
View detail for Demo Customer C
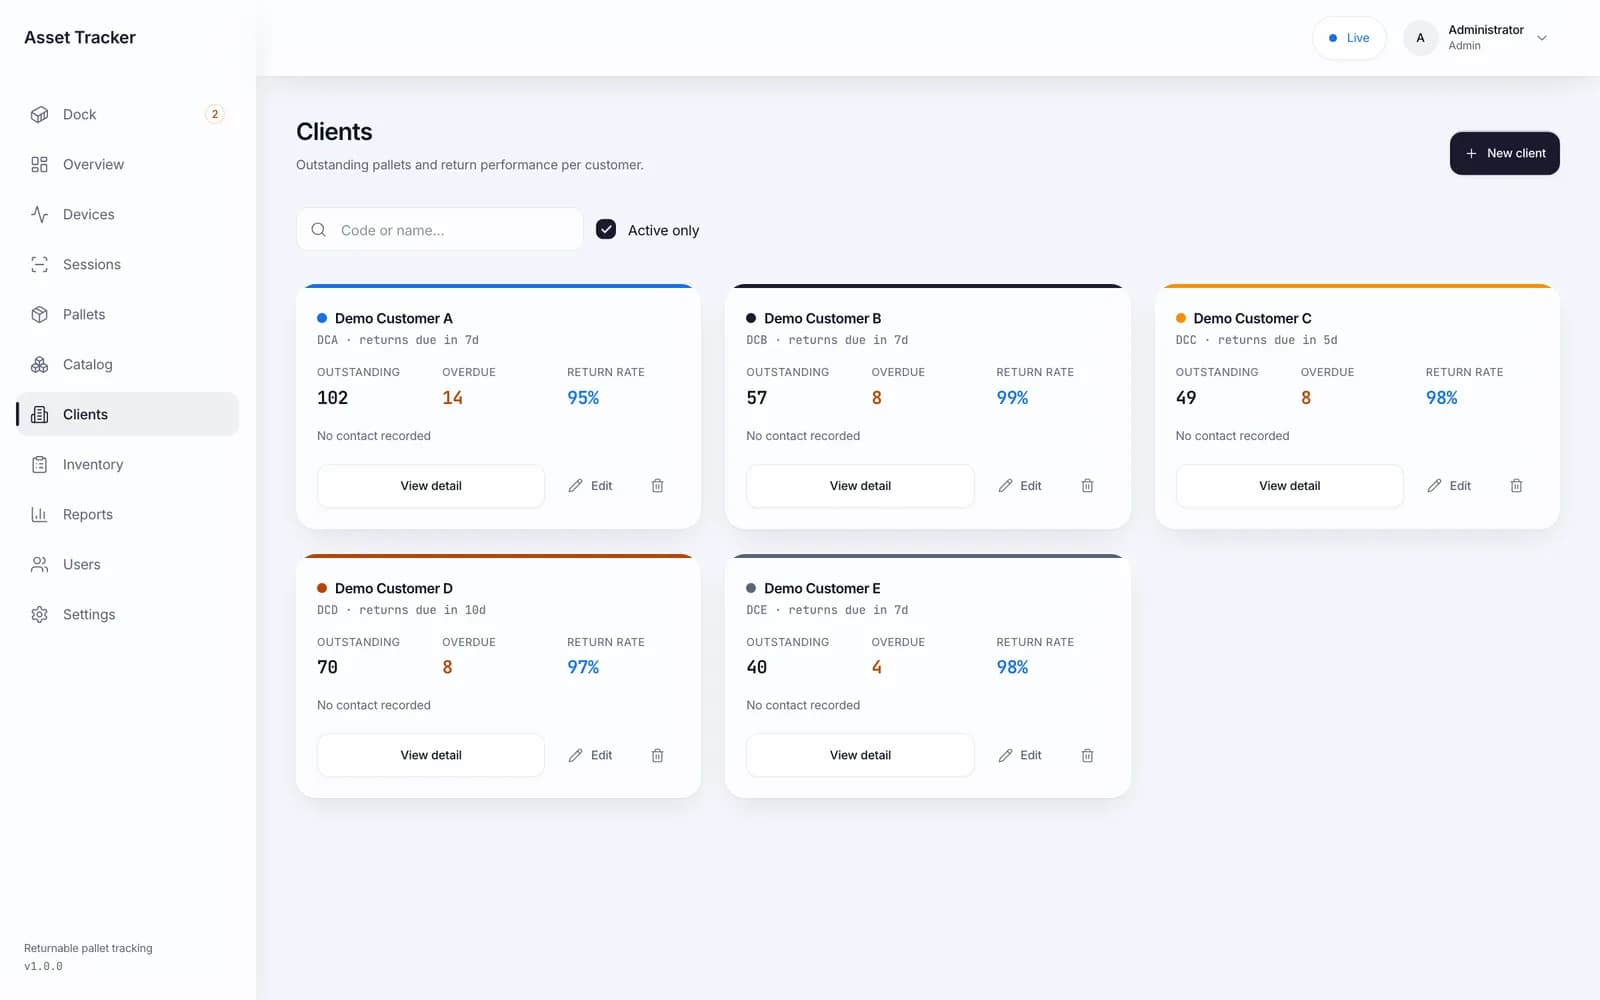[1289, 486]
